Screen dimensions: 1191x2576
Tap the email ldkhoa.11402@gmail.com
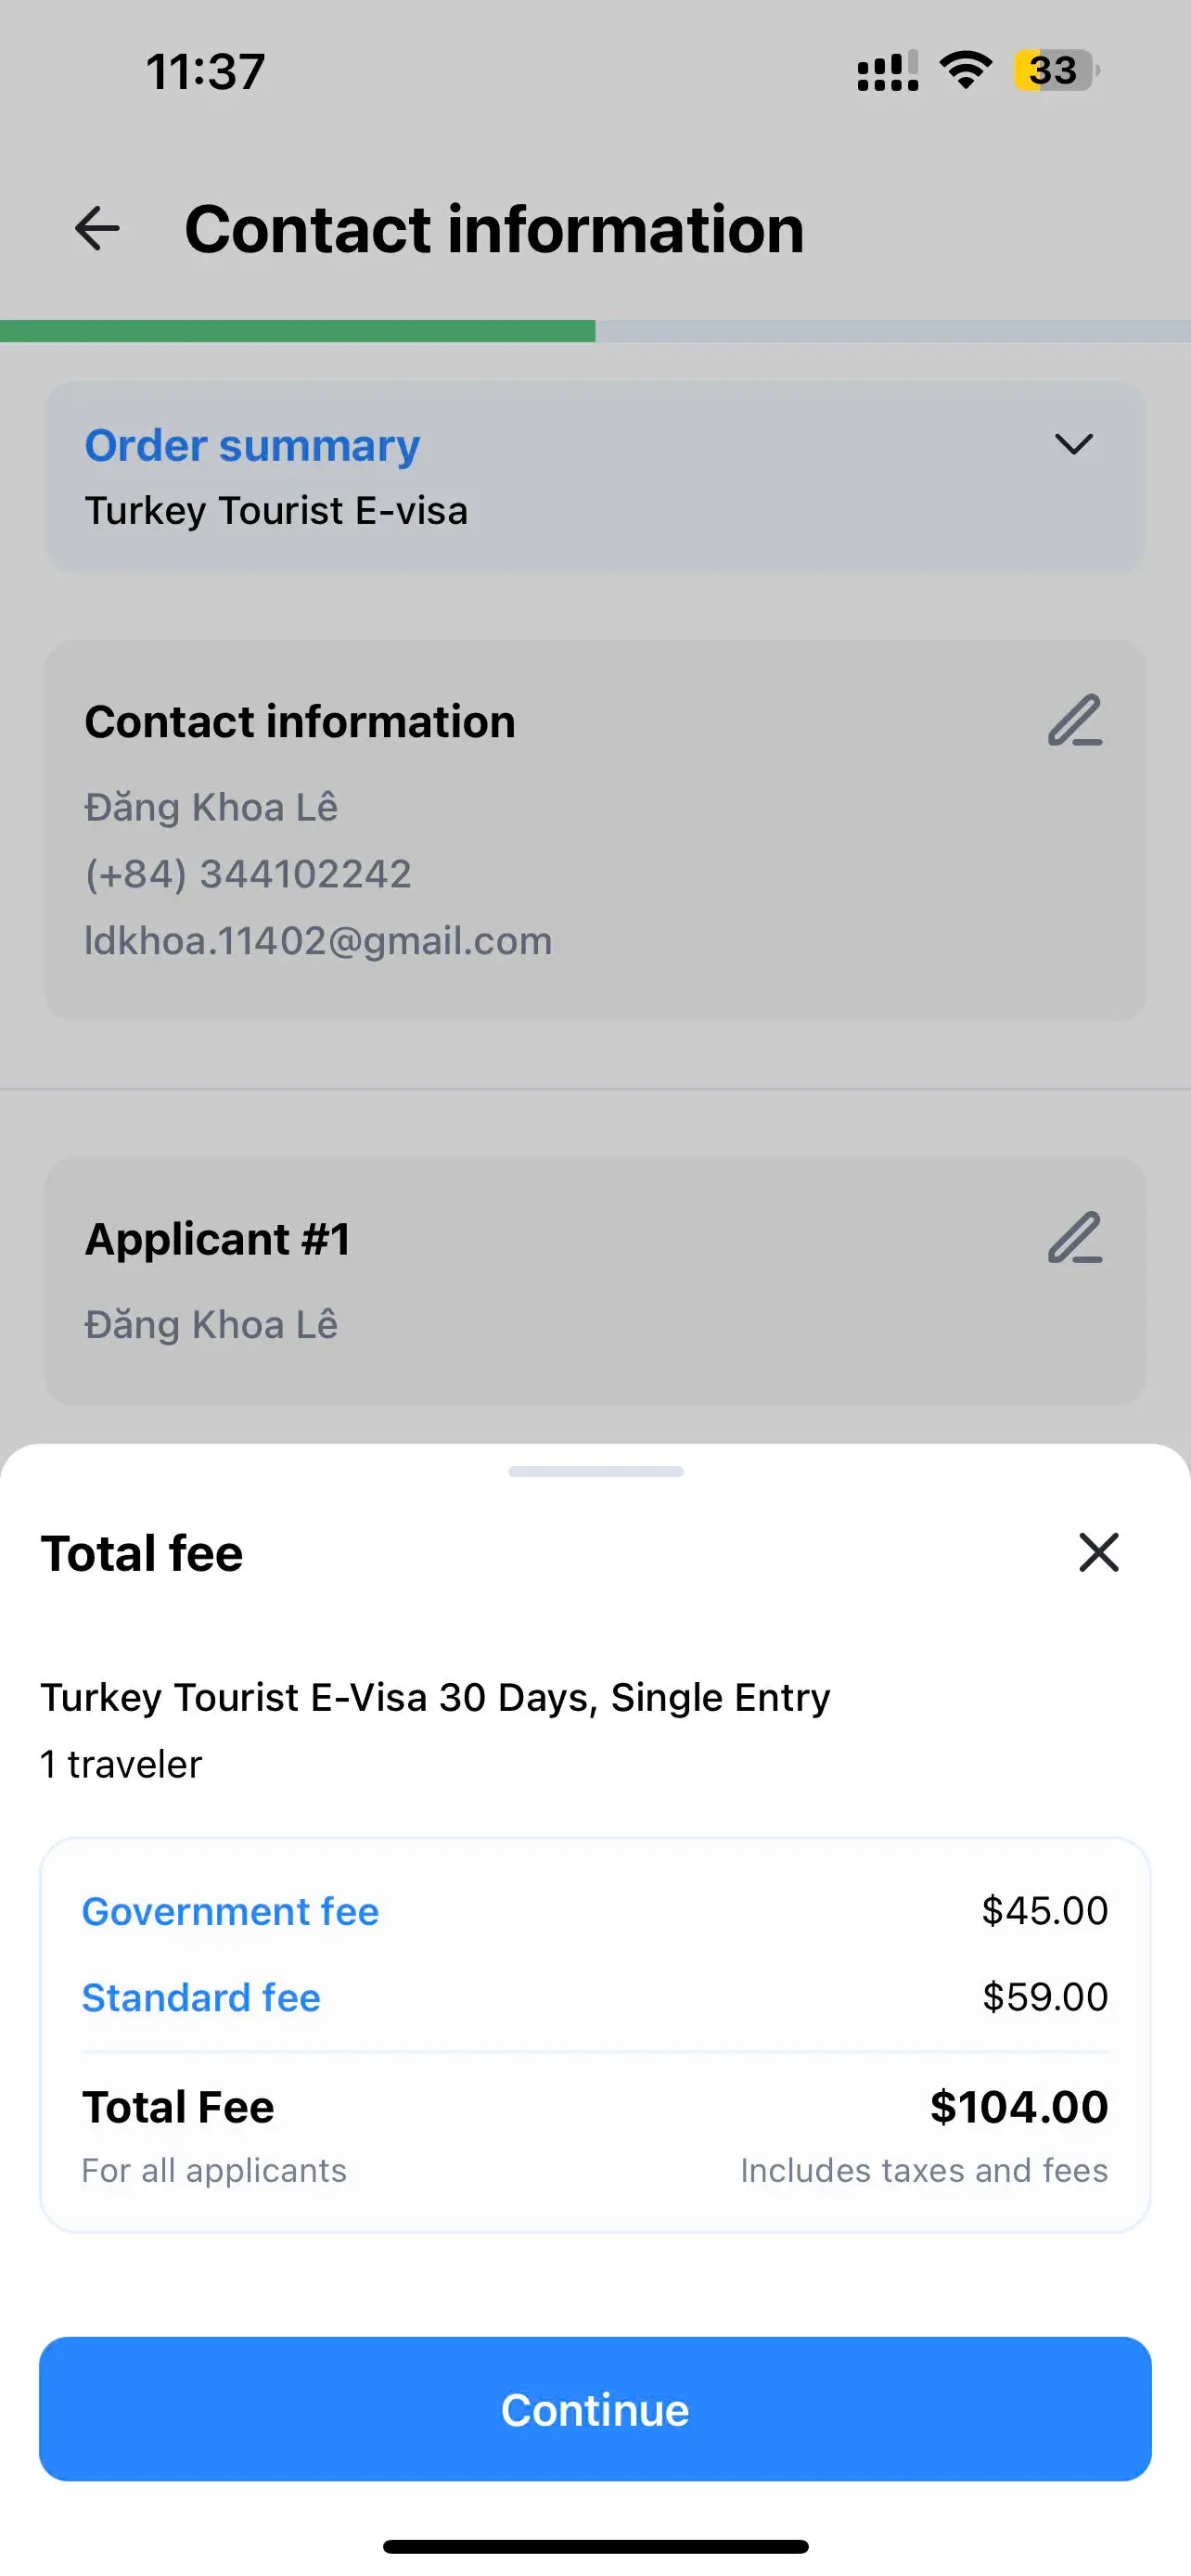(318, 941)
